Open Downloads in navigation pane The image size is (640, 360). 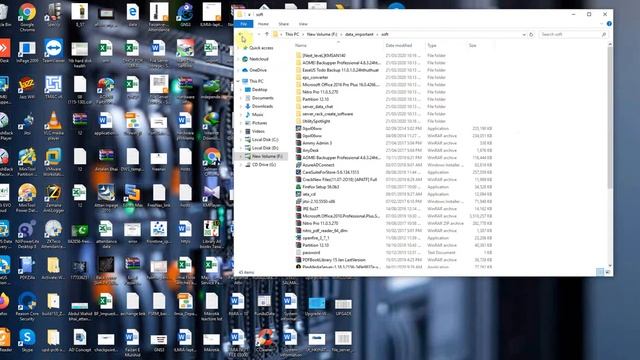click(x=259, y=106)
